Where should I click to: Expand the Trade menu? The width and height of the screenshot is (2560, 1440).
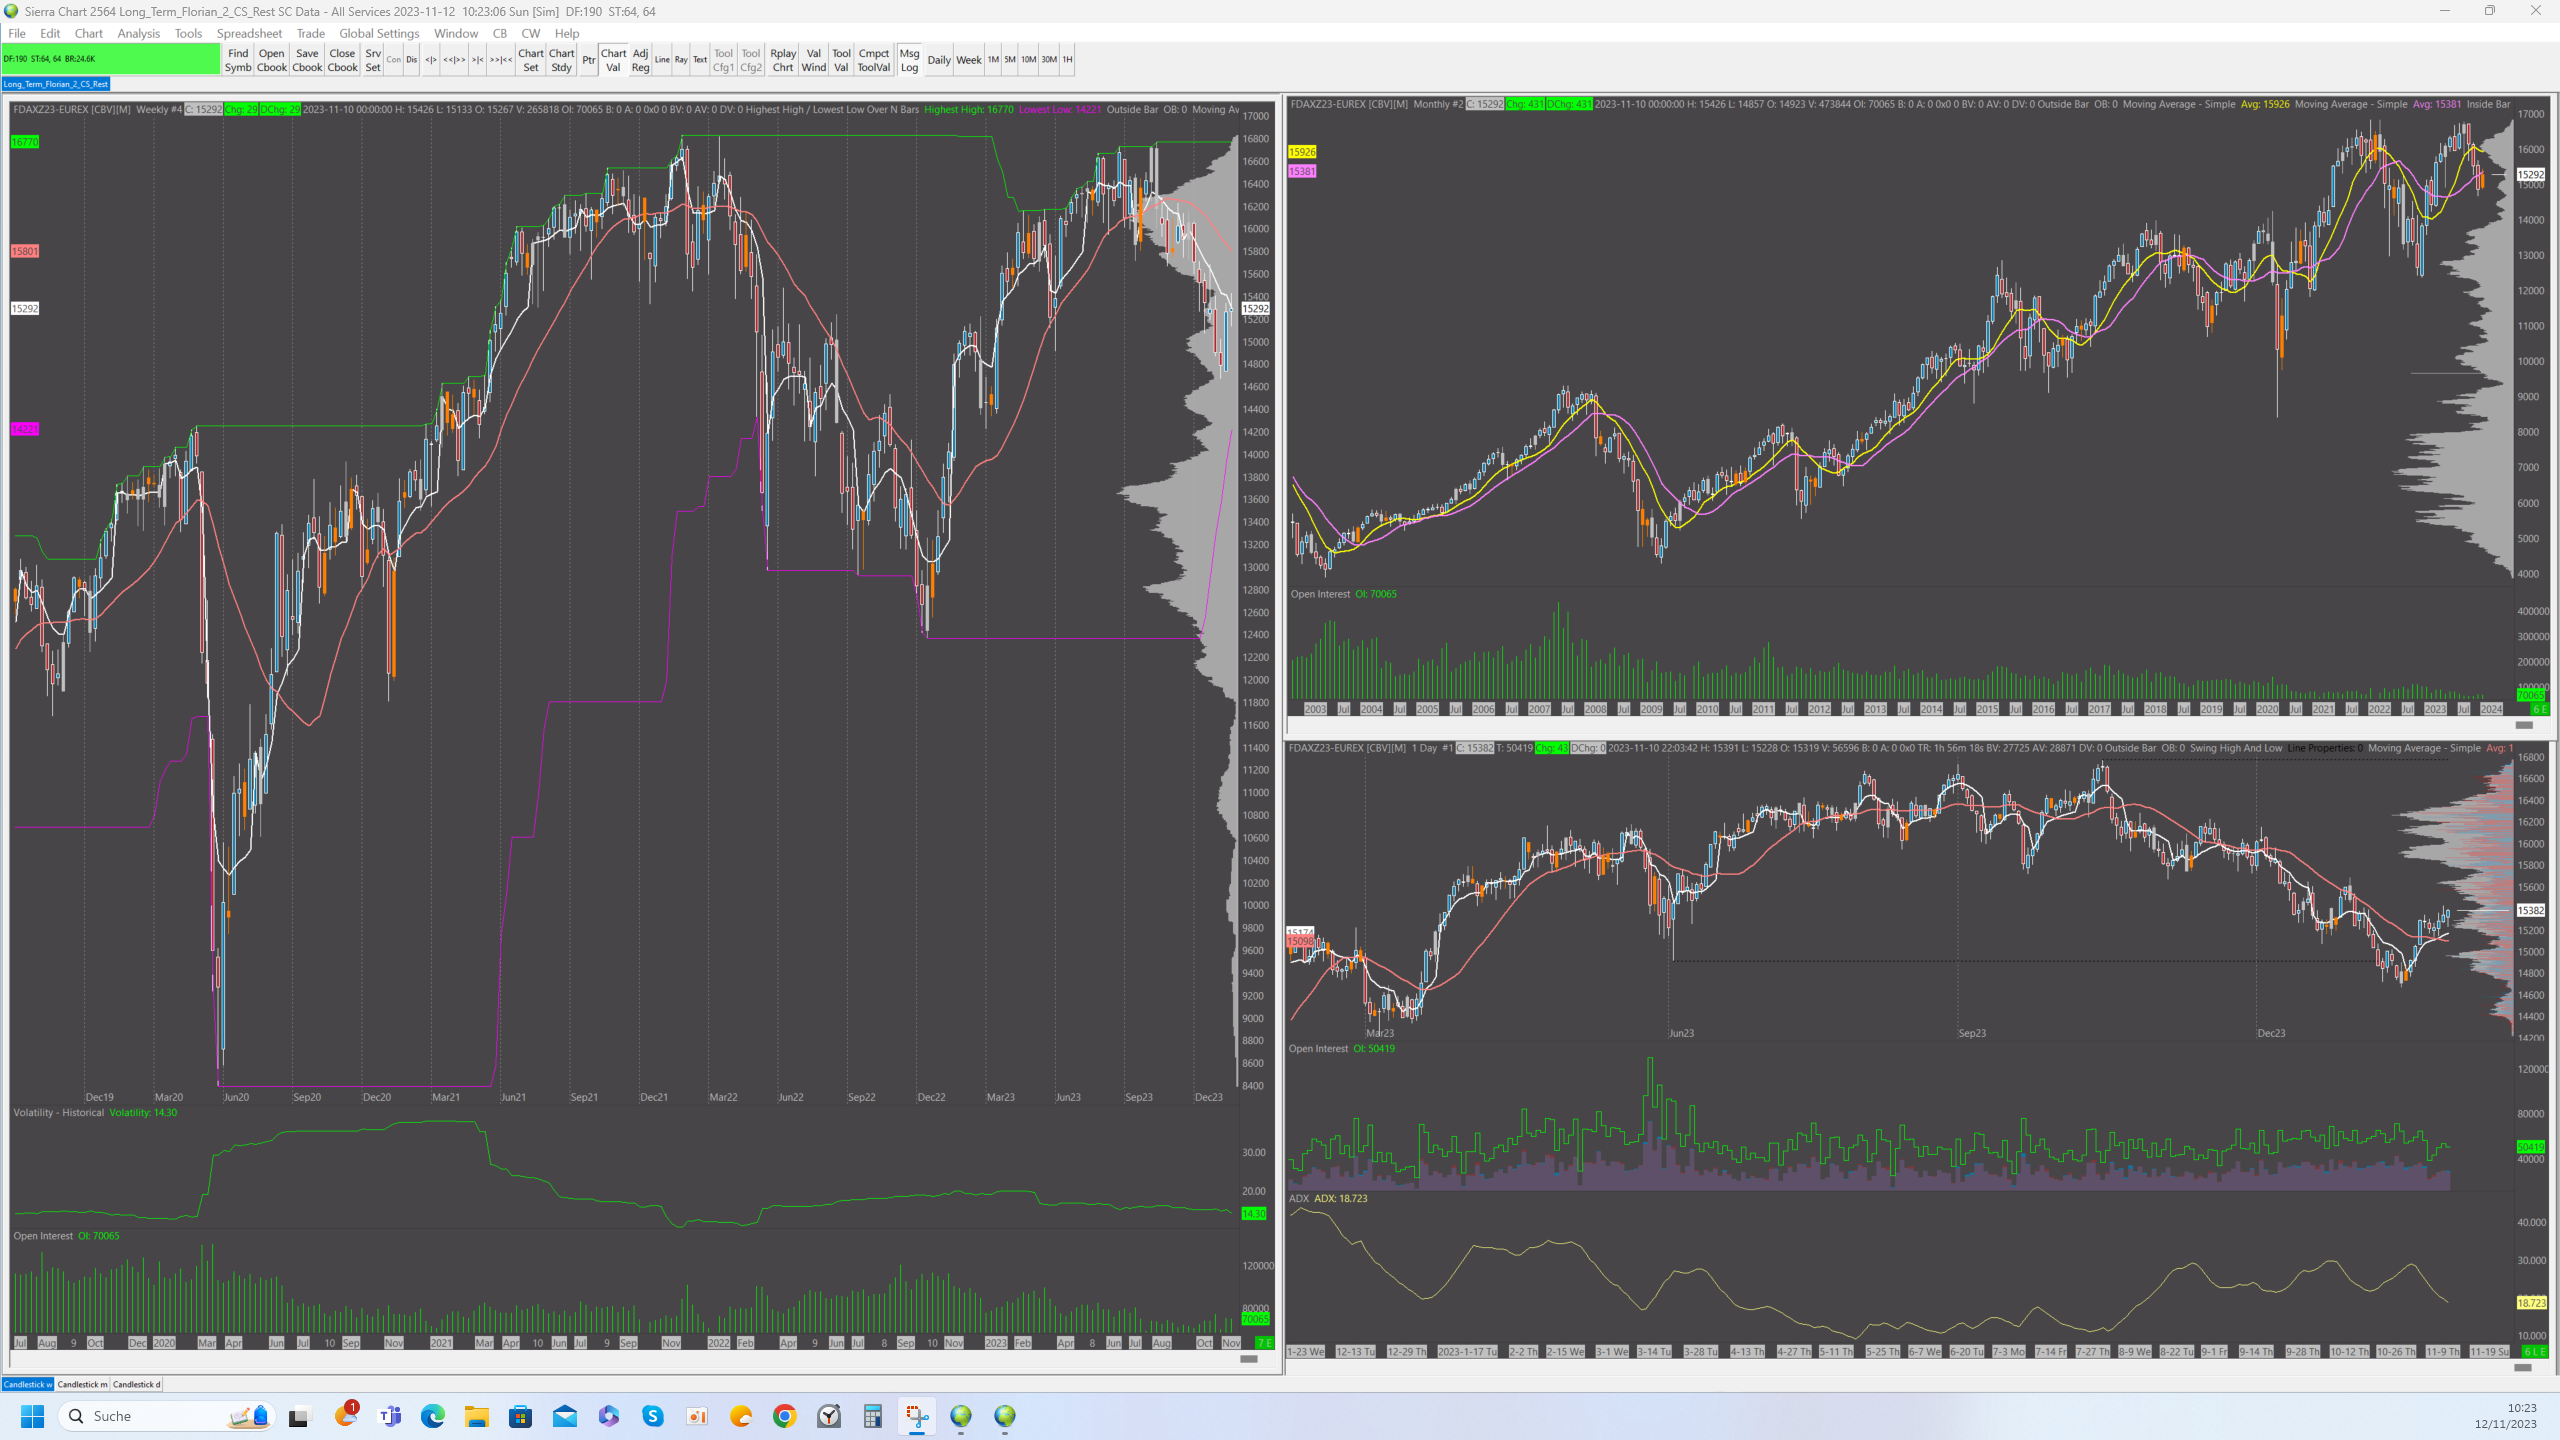tap(310, 33)
